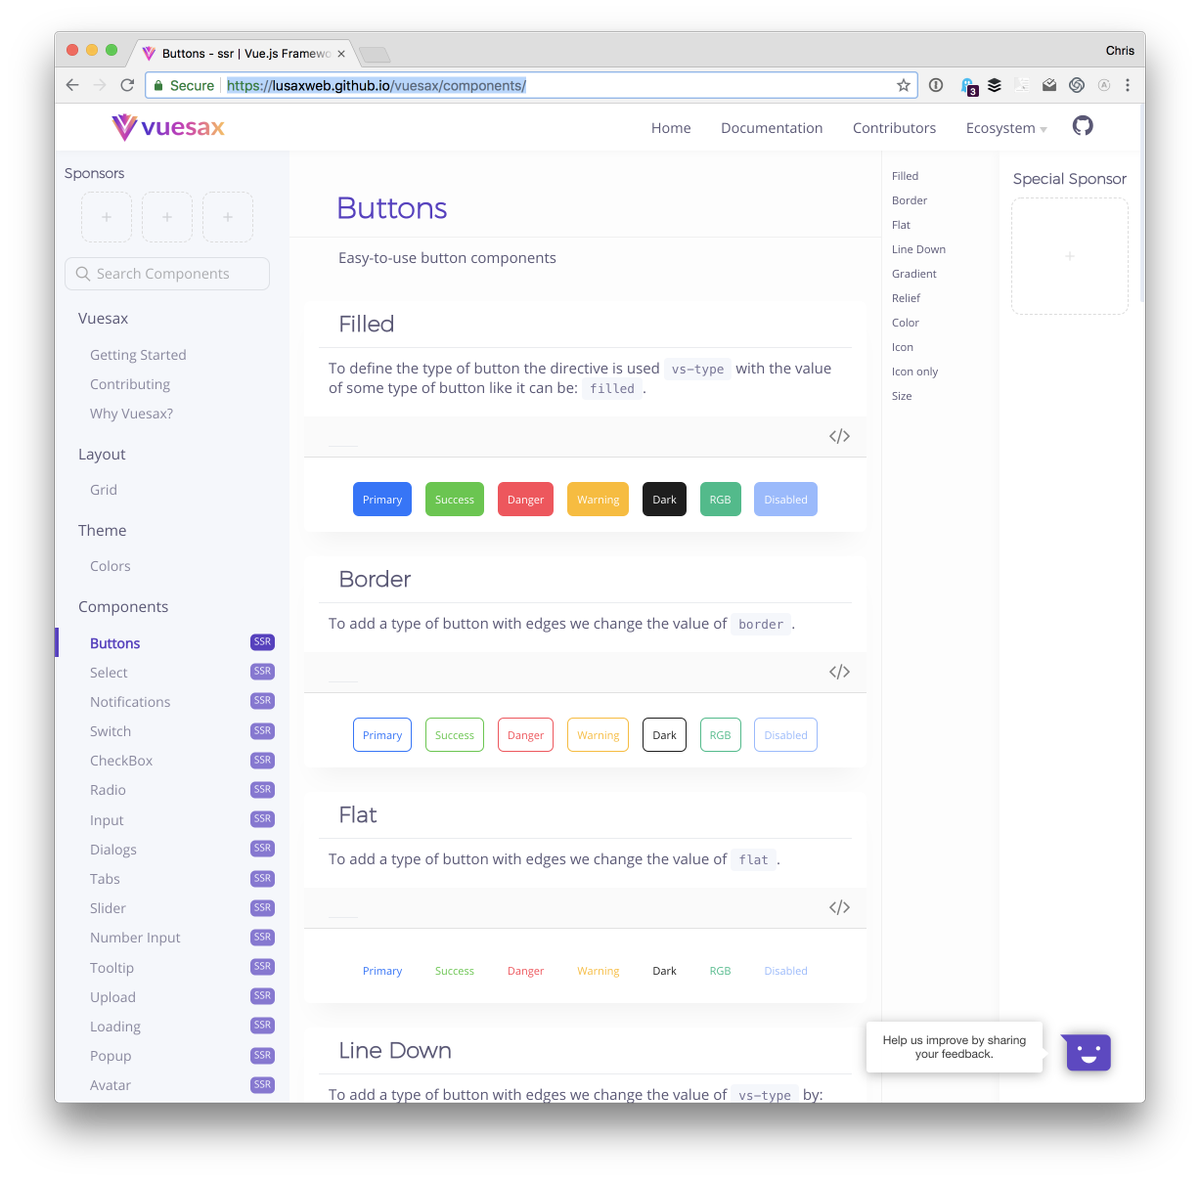The width and height of the screenshot is (1200, 1181).
Task: Click the Vuesax logo
Action: click(168, 127)
